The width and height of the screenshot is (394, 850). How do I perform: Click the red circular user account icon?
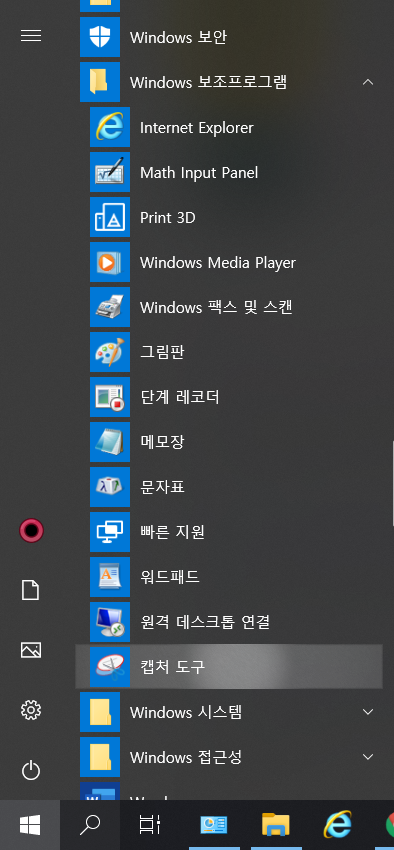(31, 530)
